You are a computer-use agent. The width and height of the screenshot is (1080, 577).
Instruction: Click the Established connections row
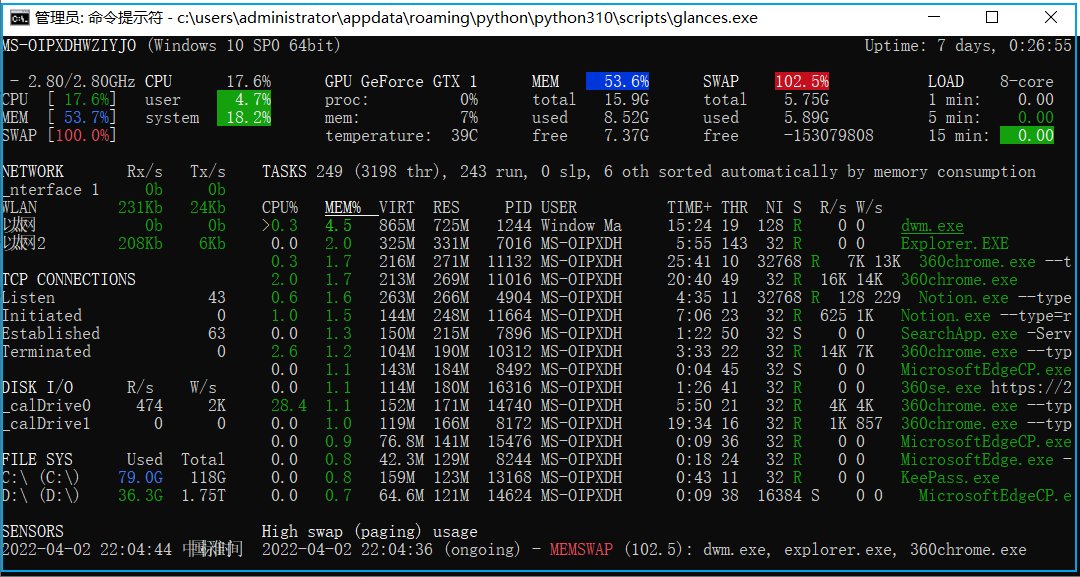point(114,333)
